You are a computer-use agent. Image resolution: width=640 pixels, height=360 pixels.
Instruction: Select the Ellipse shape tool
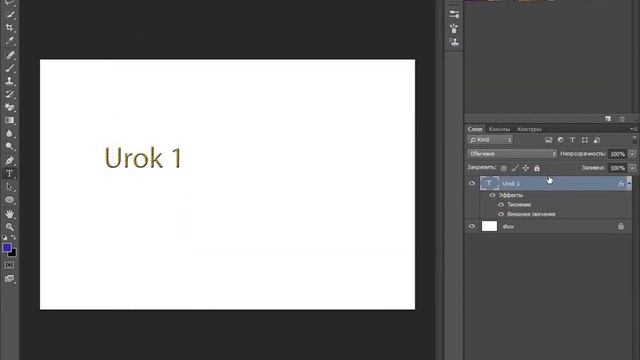10,200
